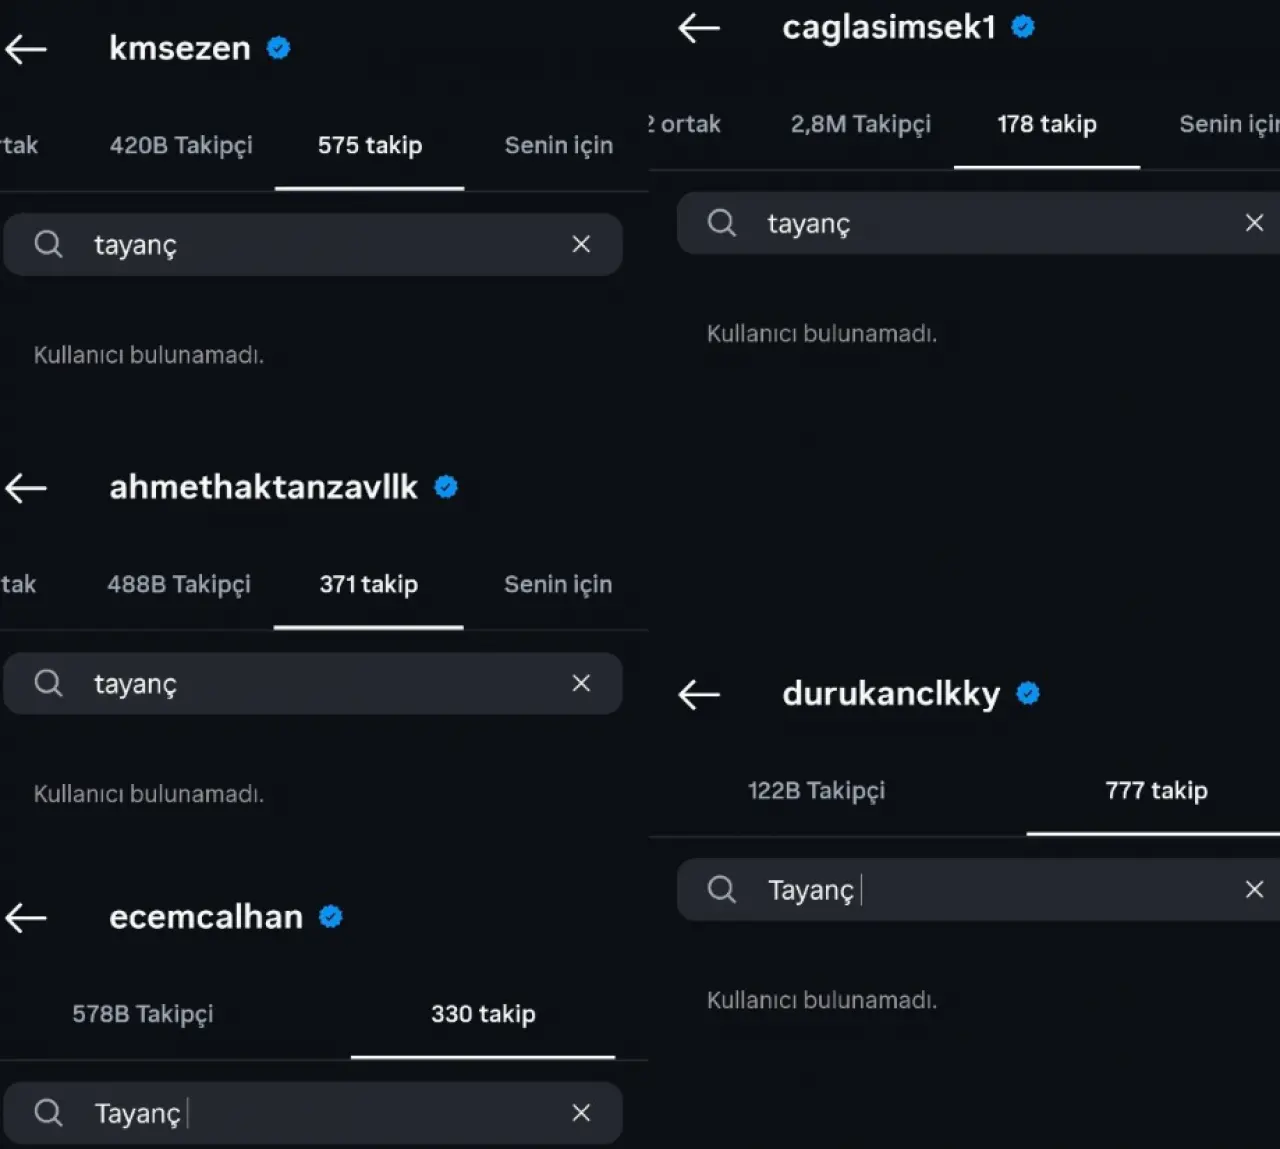Open Senin için tab under ahmethaktanzavllk

coord(558,584)
